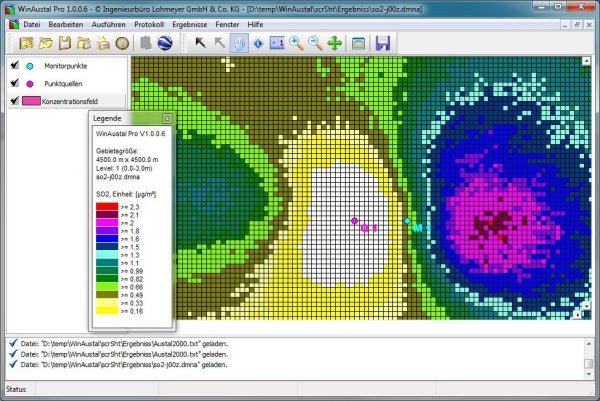Screen dimensions: 600x401
Task: Click the zoom in magnifier icon
Action: point(297,43)
